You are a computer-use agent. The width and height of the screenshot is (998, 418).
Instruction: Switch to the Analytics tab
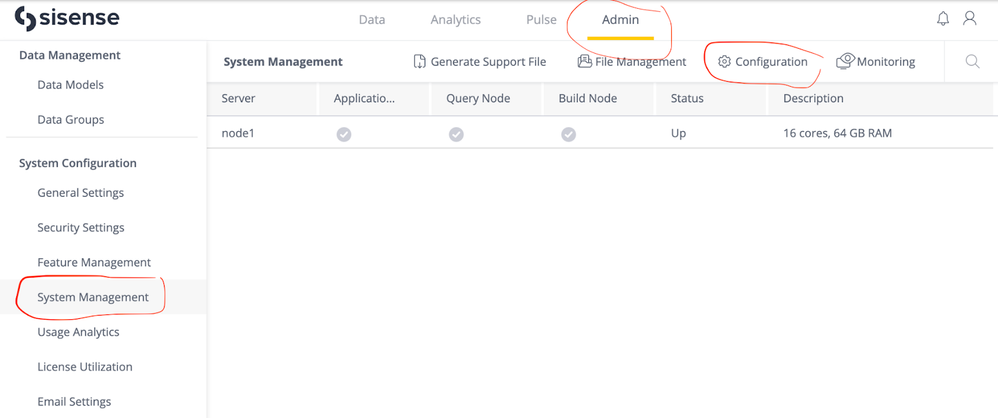click(x=455, y=20)
